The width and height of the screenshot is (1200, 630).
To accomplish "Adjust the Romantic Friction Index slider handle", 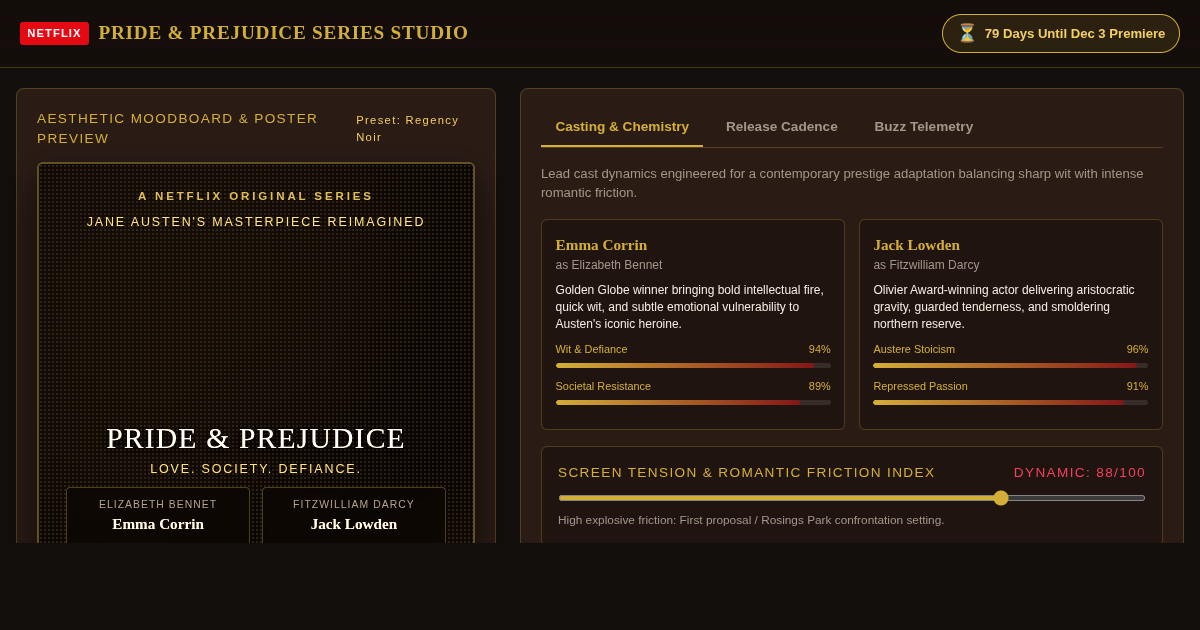I will (1001, 498).
